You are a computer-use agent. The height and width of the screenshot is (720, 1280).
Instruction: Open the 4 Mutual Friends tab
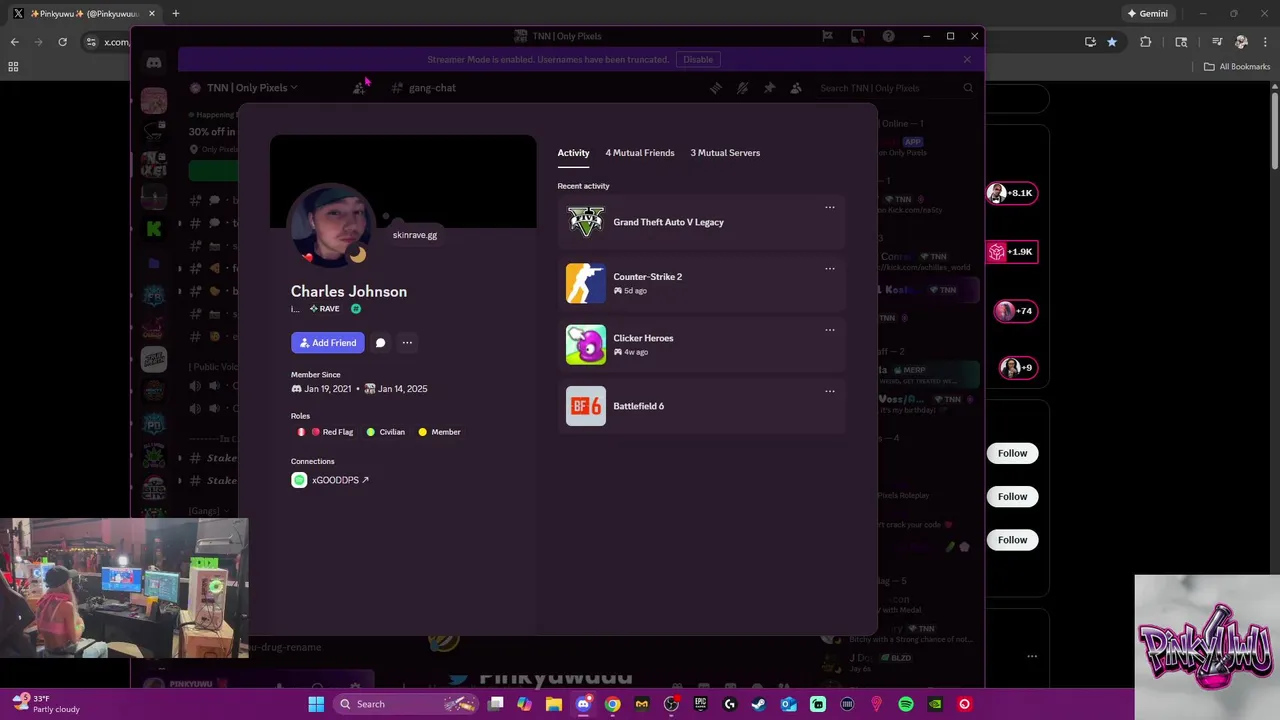coord(640,153)
